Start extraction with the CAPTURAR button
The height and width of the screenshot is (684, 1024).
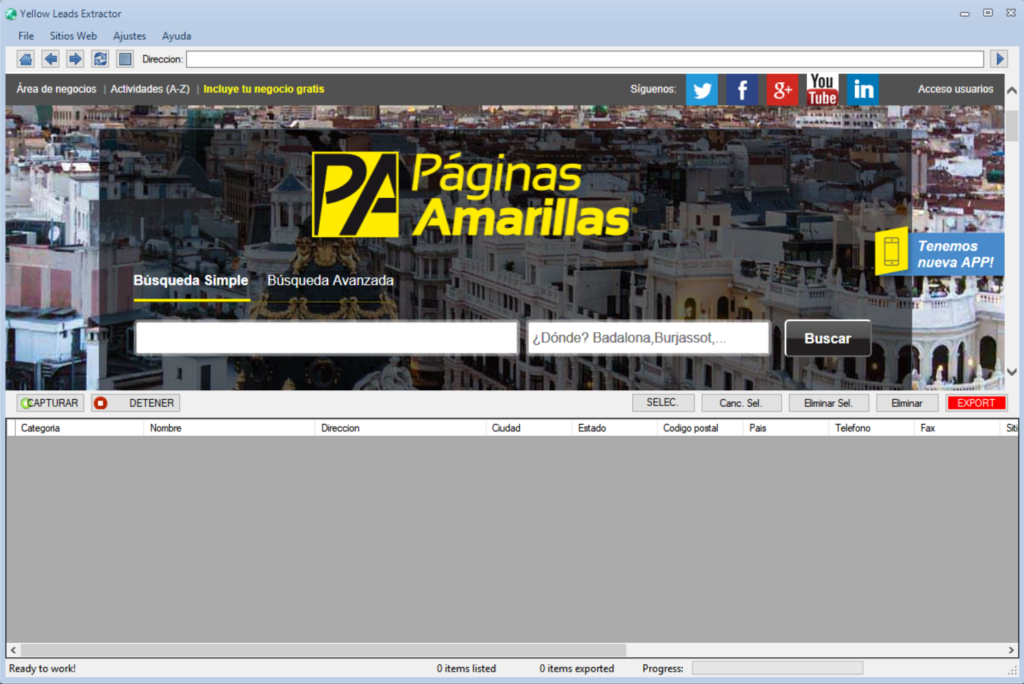[x=50, y=403]
